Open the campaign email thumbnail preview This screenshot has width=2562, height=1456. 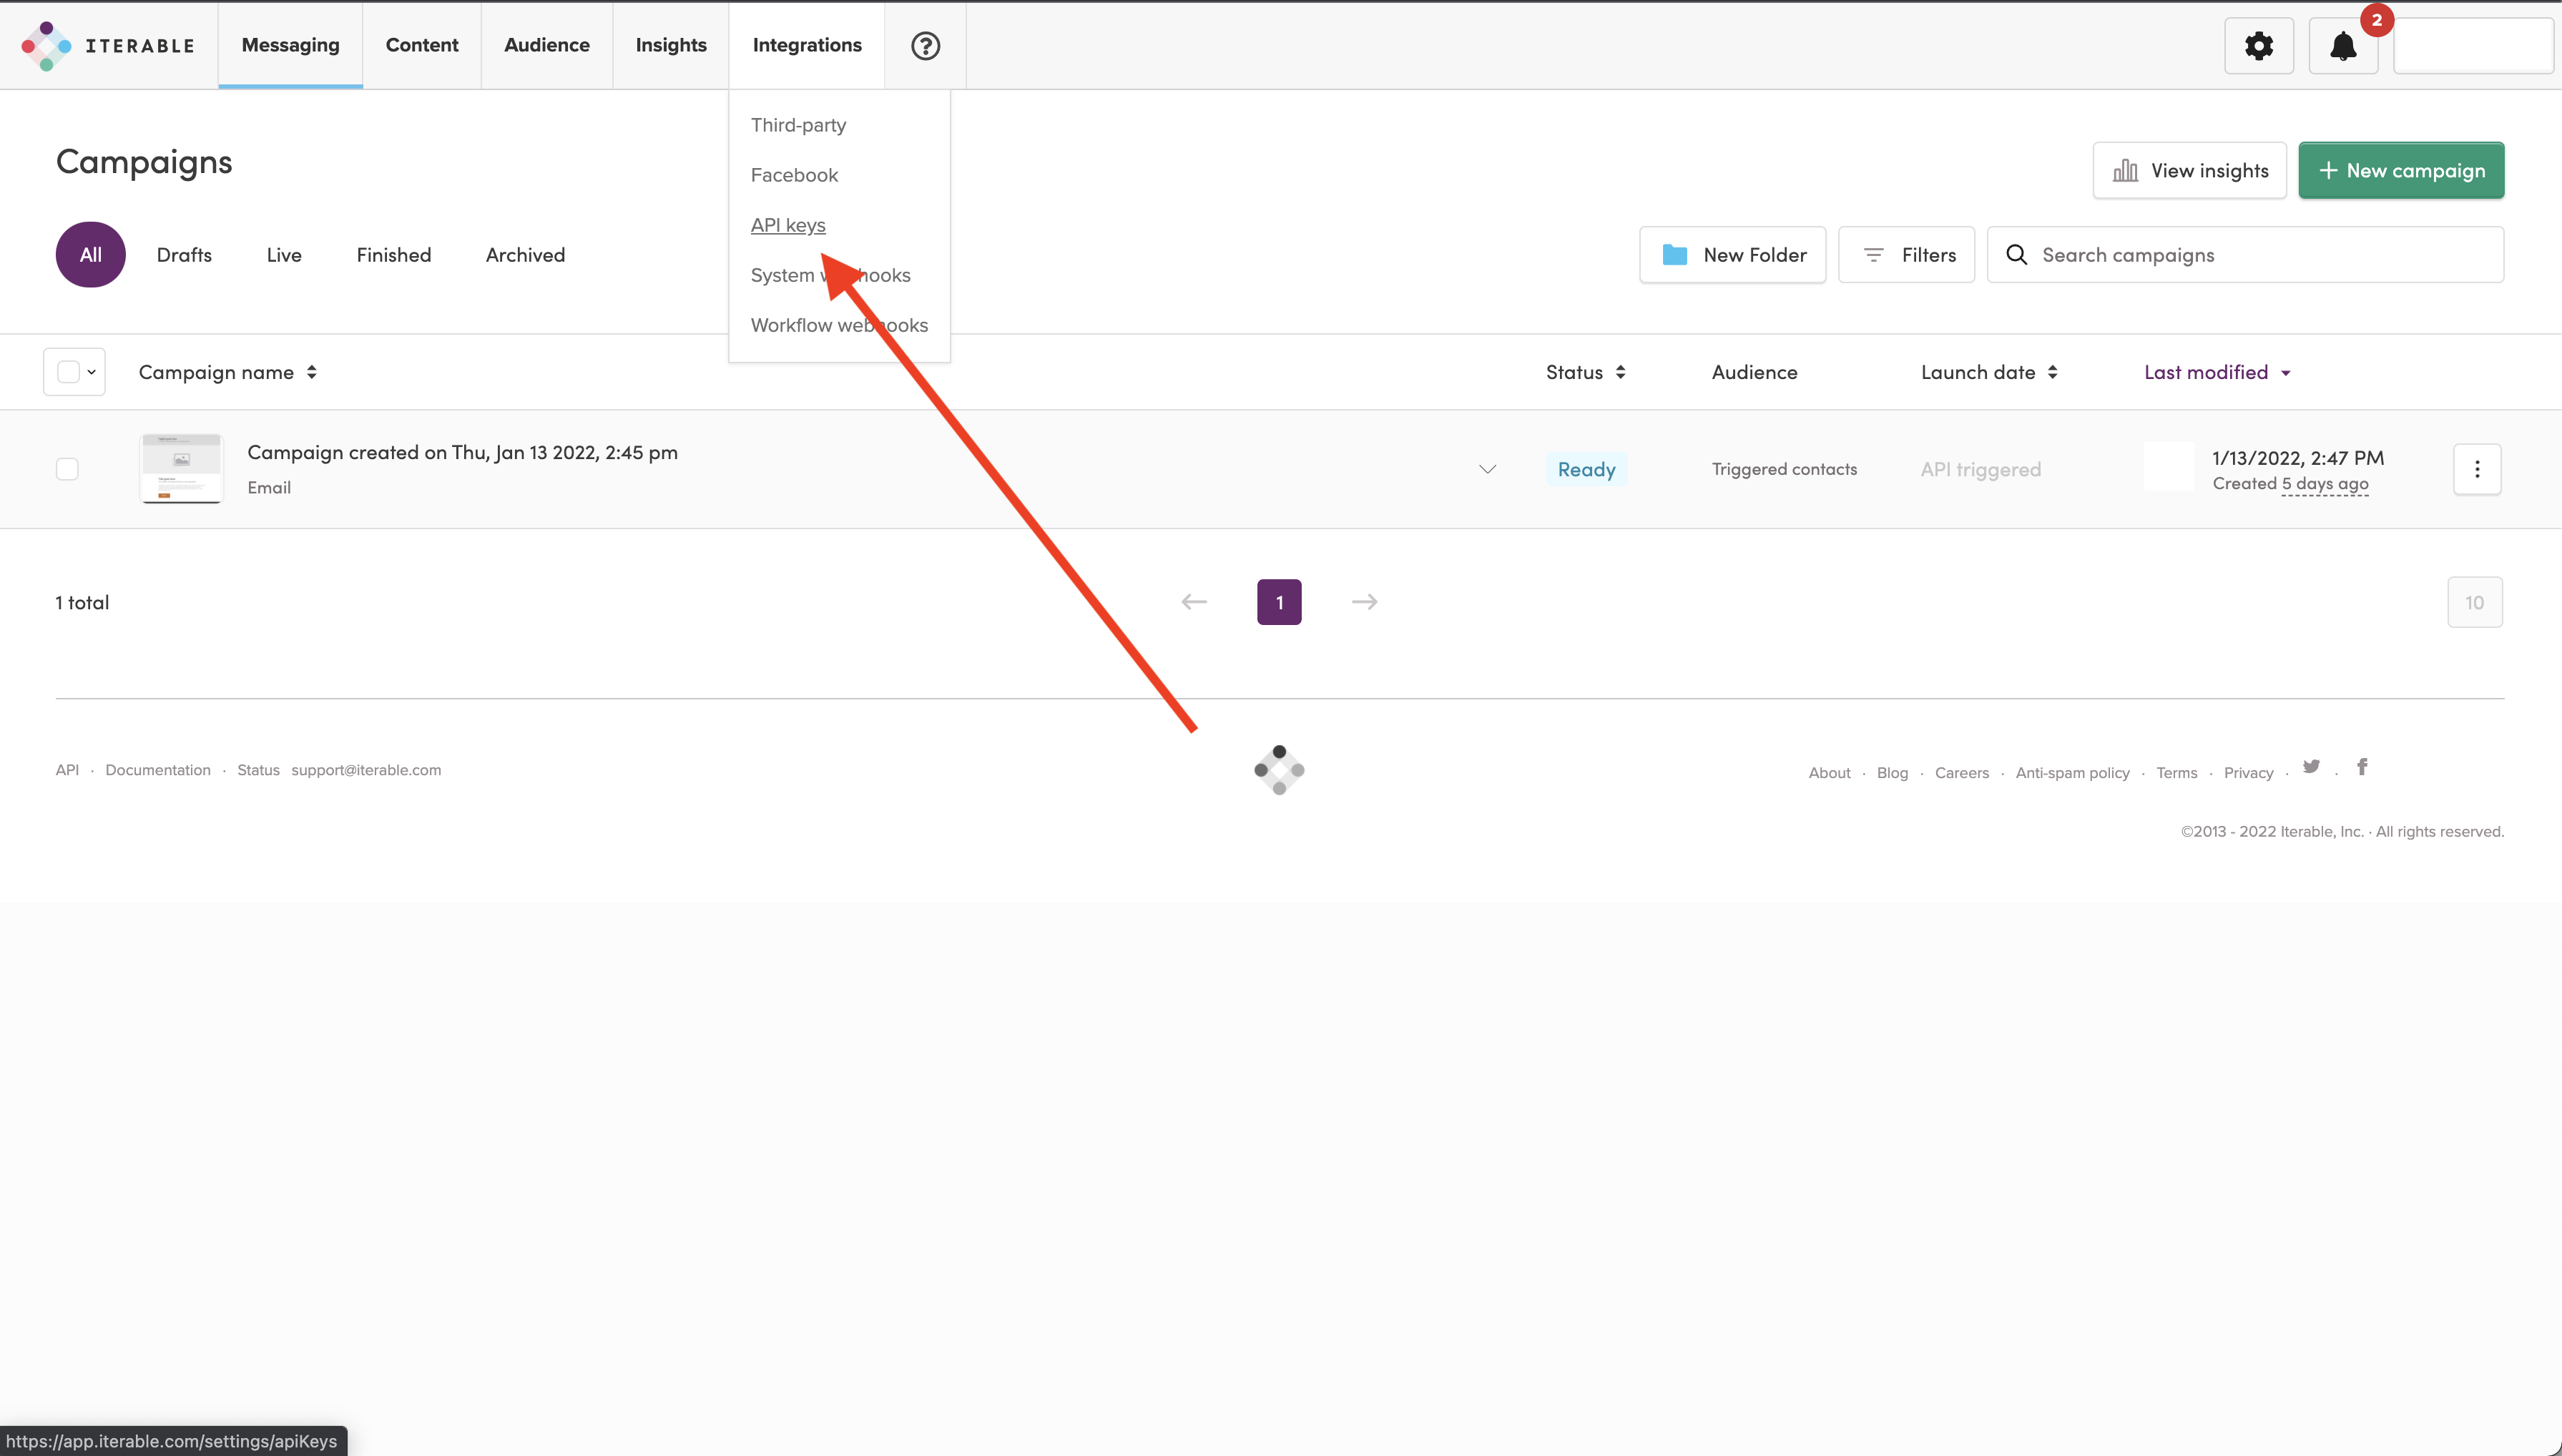(x=181, y=468)
